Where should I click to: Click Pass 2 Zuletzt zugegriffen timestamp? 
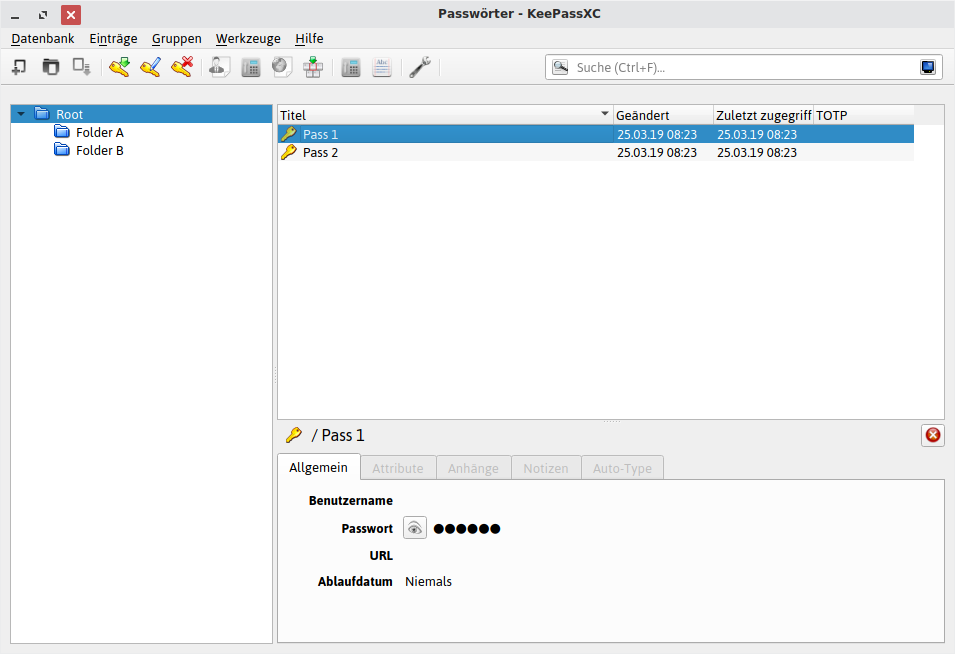pyautogui.click(x=756, y=153)
